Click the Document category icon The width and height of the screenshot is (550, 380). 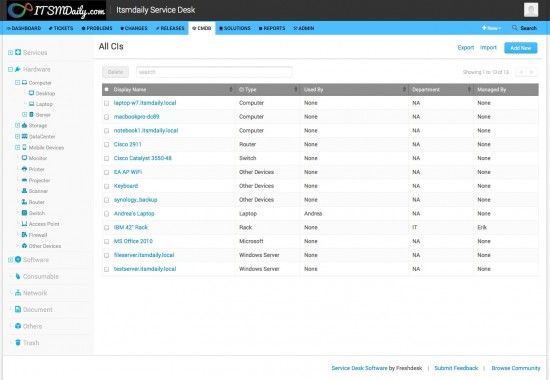point(18,309)
